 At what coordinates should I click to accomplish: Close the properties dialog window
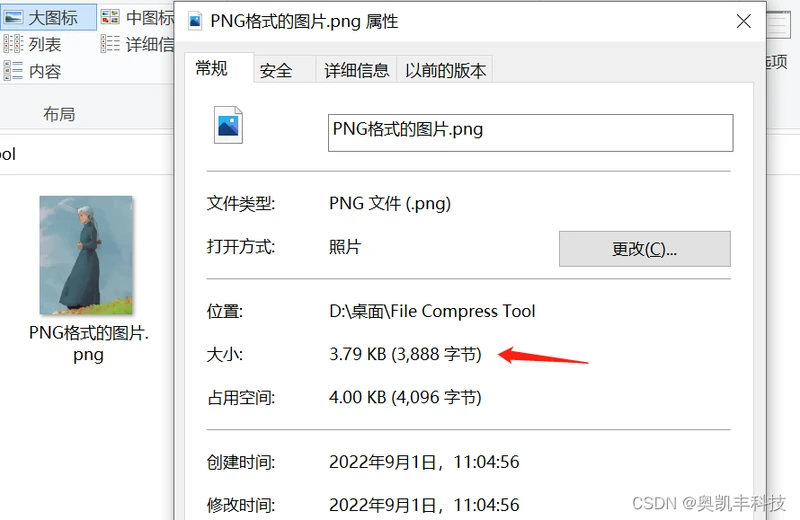tap(743, 21)
